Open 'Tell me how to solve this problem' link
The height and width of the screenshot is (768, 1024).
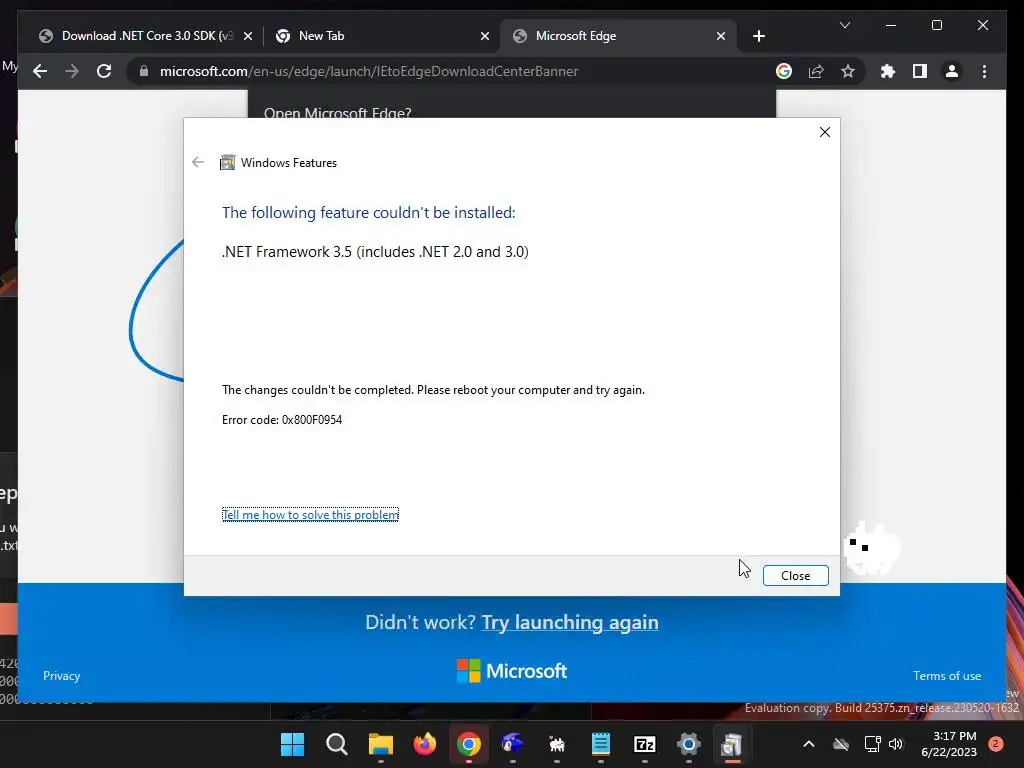point(310,515)
